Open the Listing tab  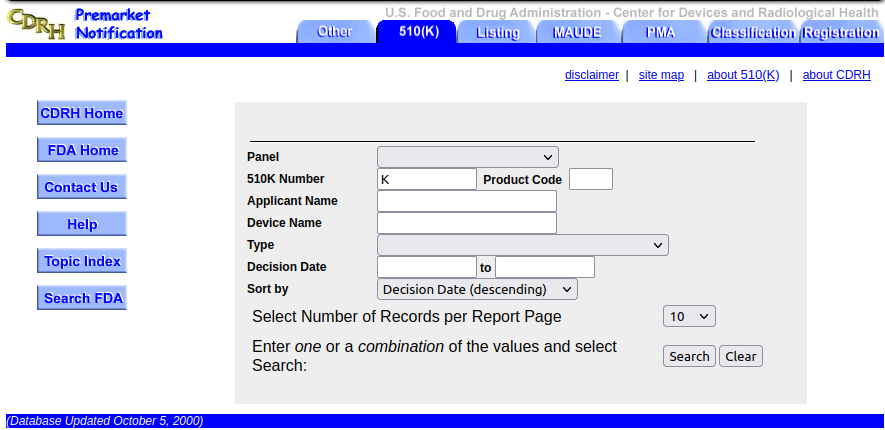(497, 32)
